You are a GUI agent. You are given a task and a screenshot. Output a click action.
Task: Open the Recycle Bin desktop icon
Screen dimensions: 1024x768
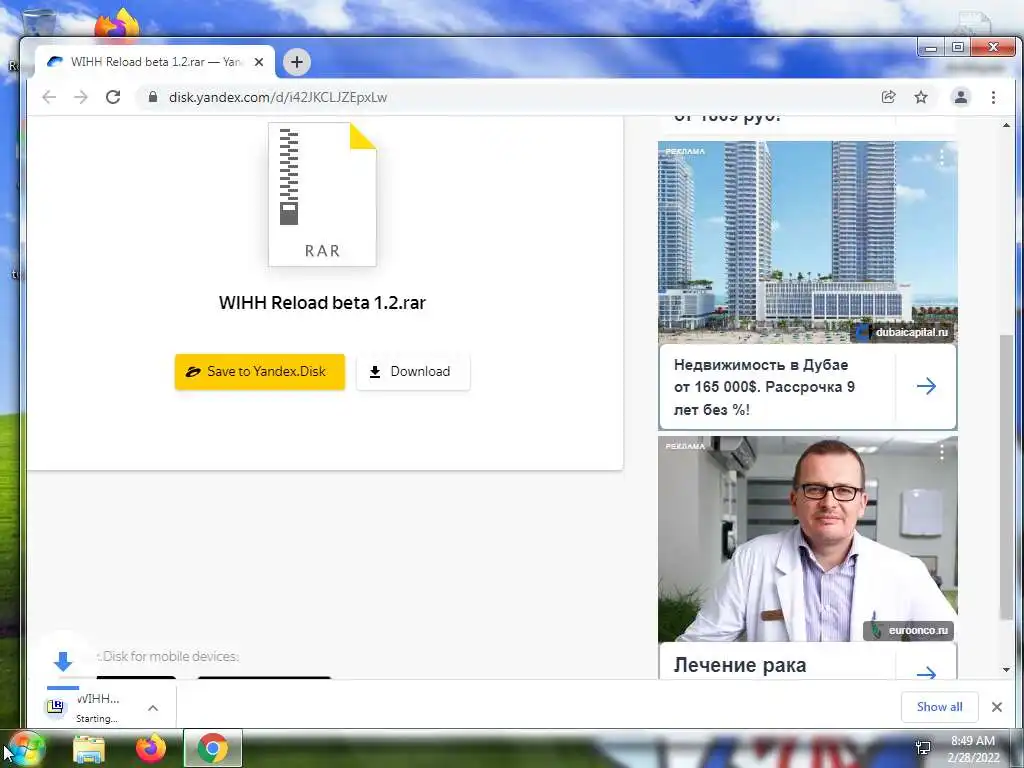coord(39,22)
